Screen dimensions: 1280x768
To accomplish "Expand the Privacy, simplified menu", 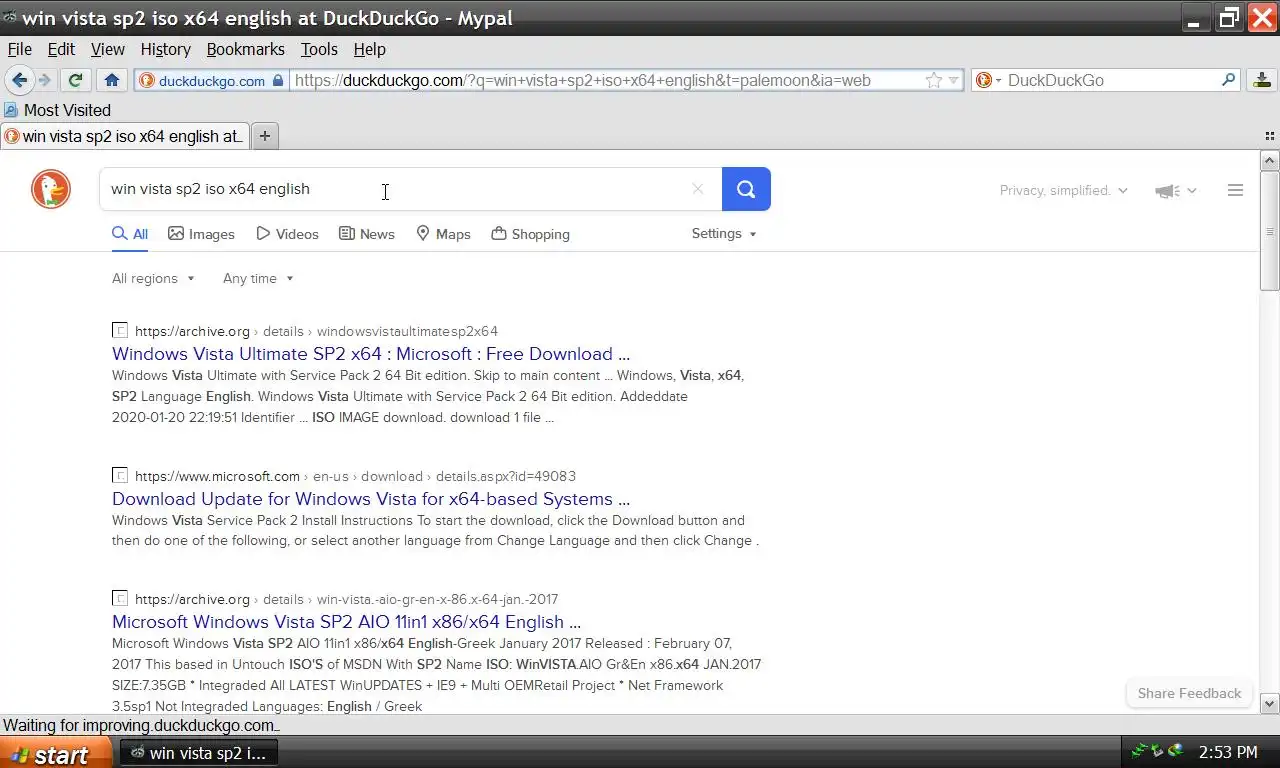I will [x=1064, y=190].
